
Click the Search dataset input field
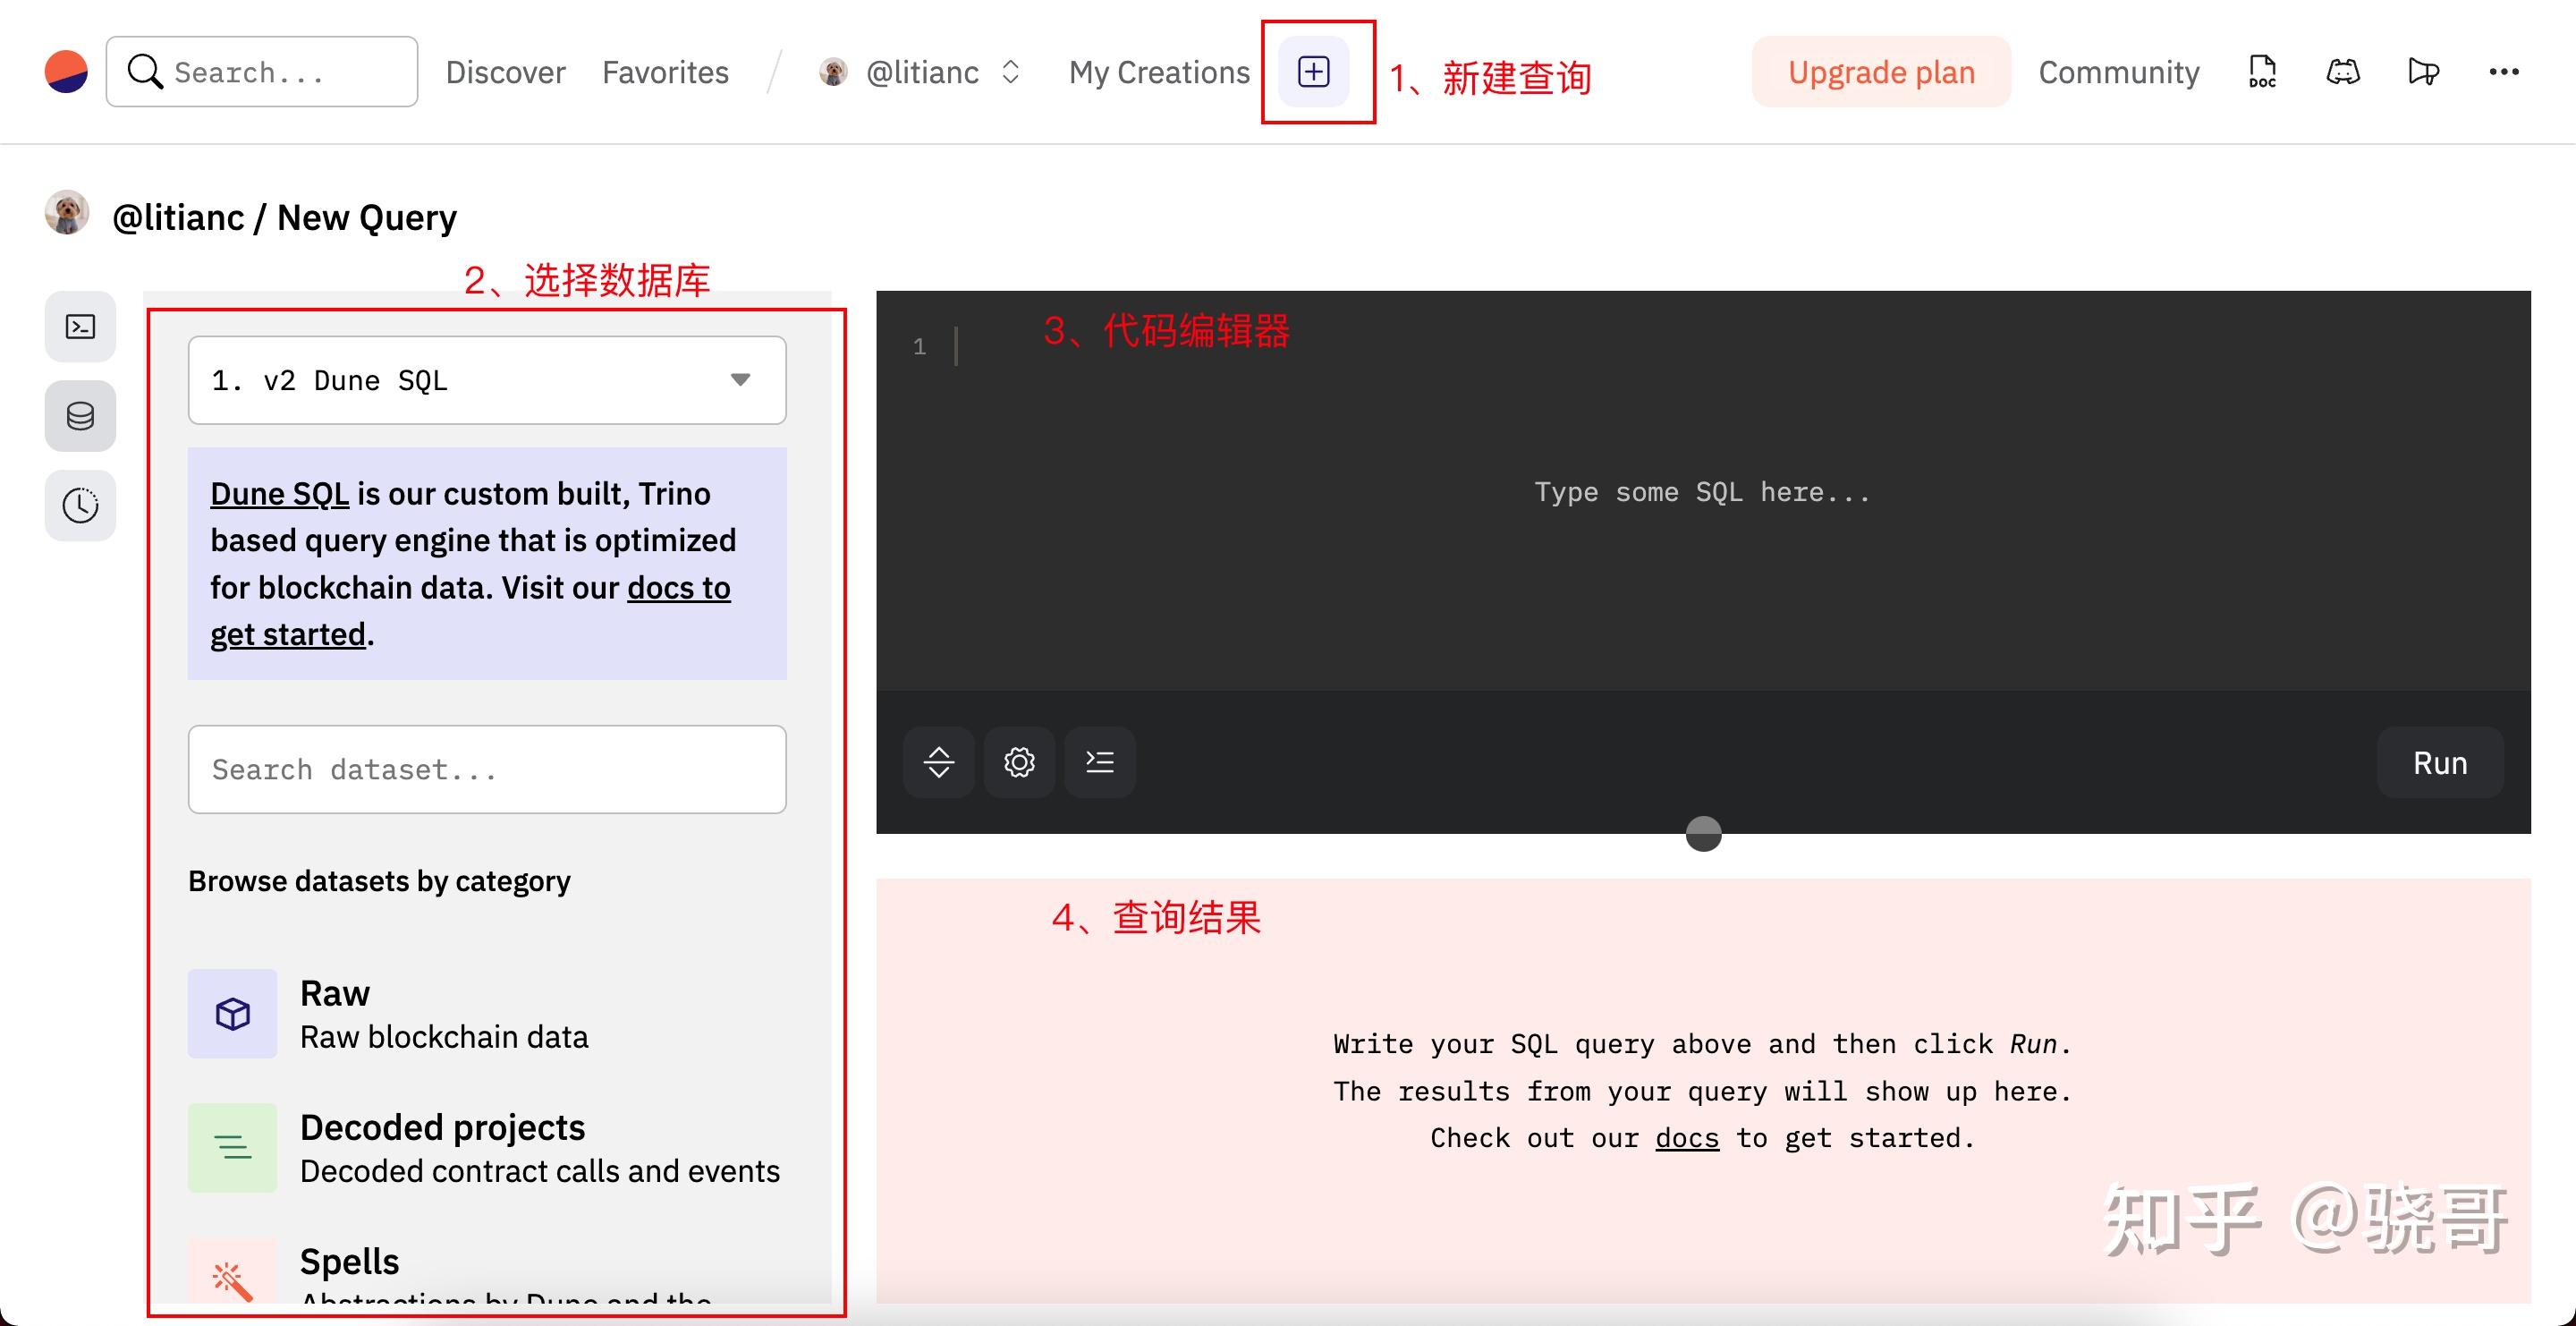487,769
